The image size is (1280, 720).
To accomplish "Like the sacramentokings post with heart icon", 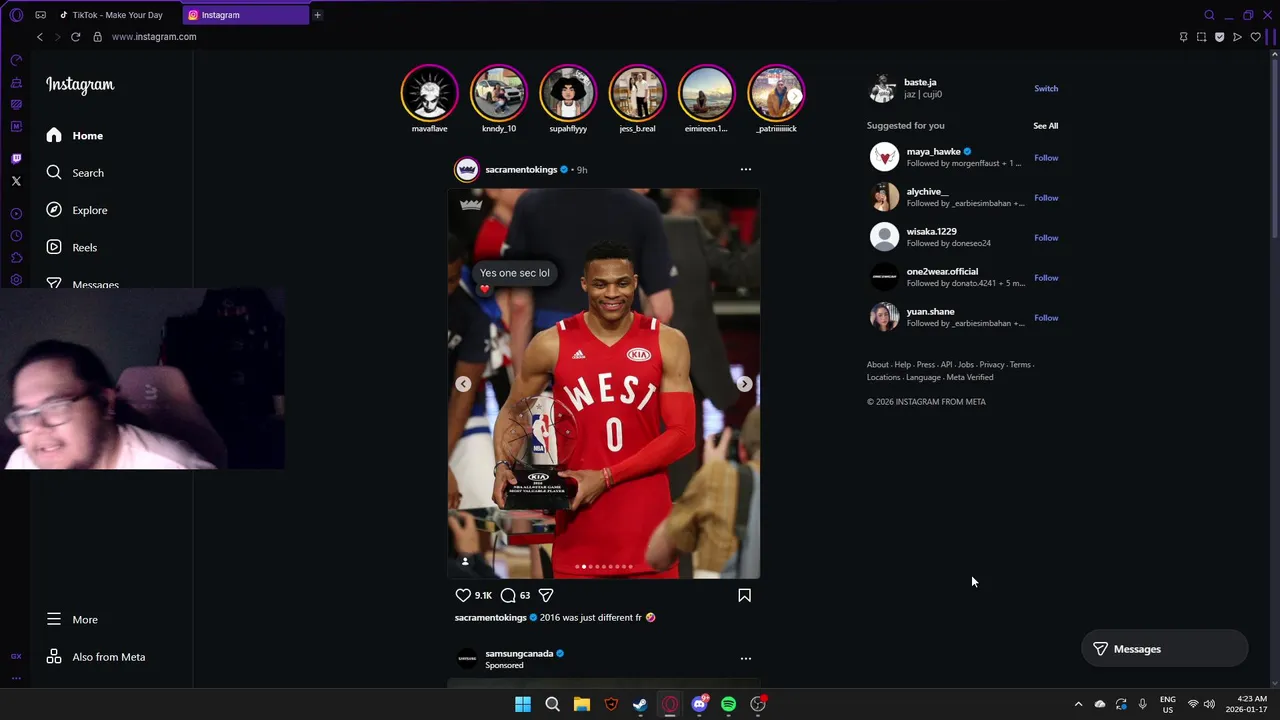I will tap(463, 595).
